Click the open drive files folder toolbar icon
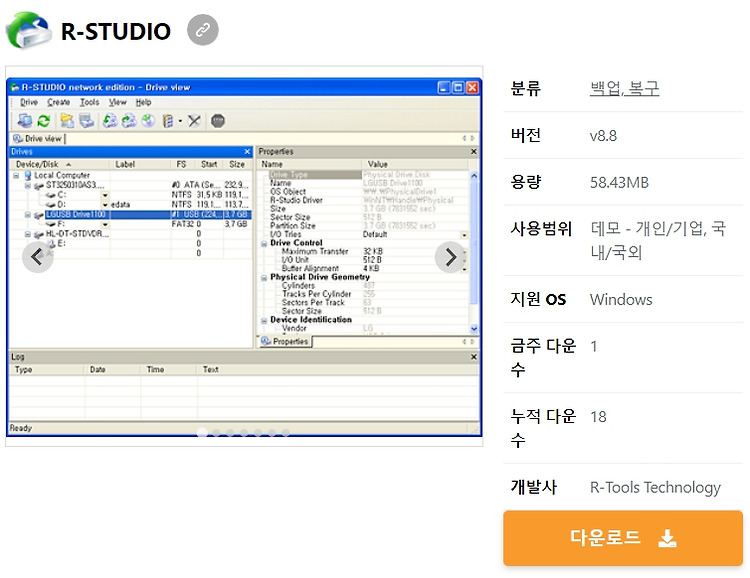Screen dimensions: 750x578 (x=67, y=121)
